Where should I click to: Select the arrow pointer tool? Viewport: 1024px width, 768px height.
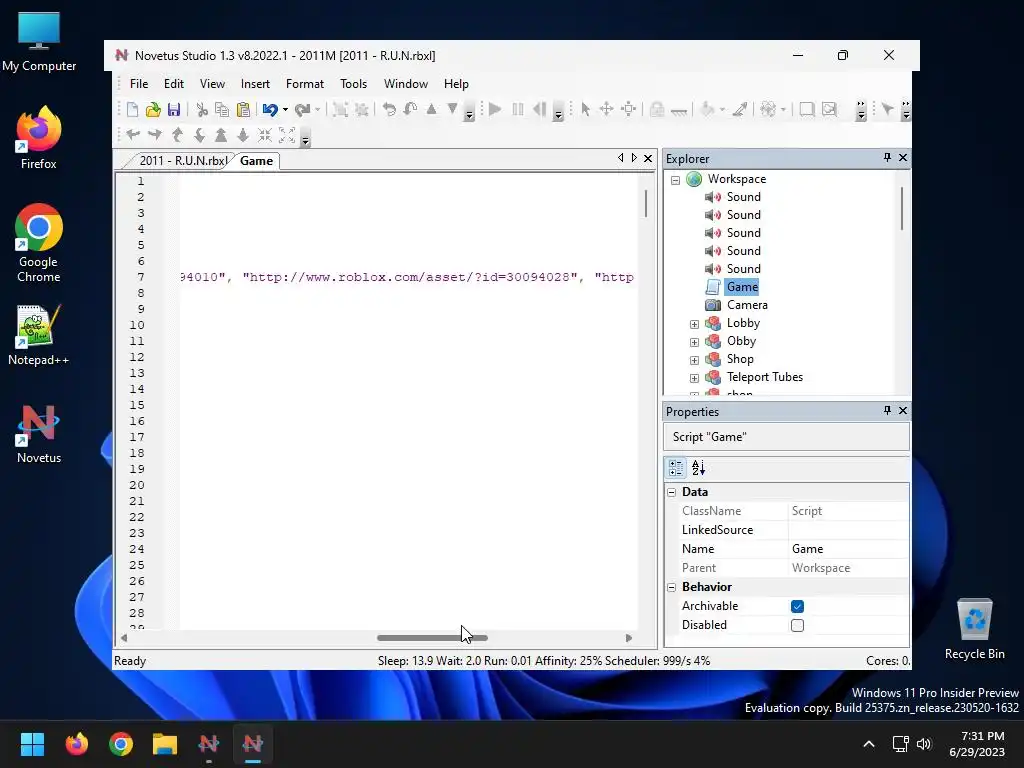click(586, 110)
